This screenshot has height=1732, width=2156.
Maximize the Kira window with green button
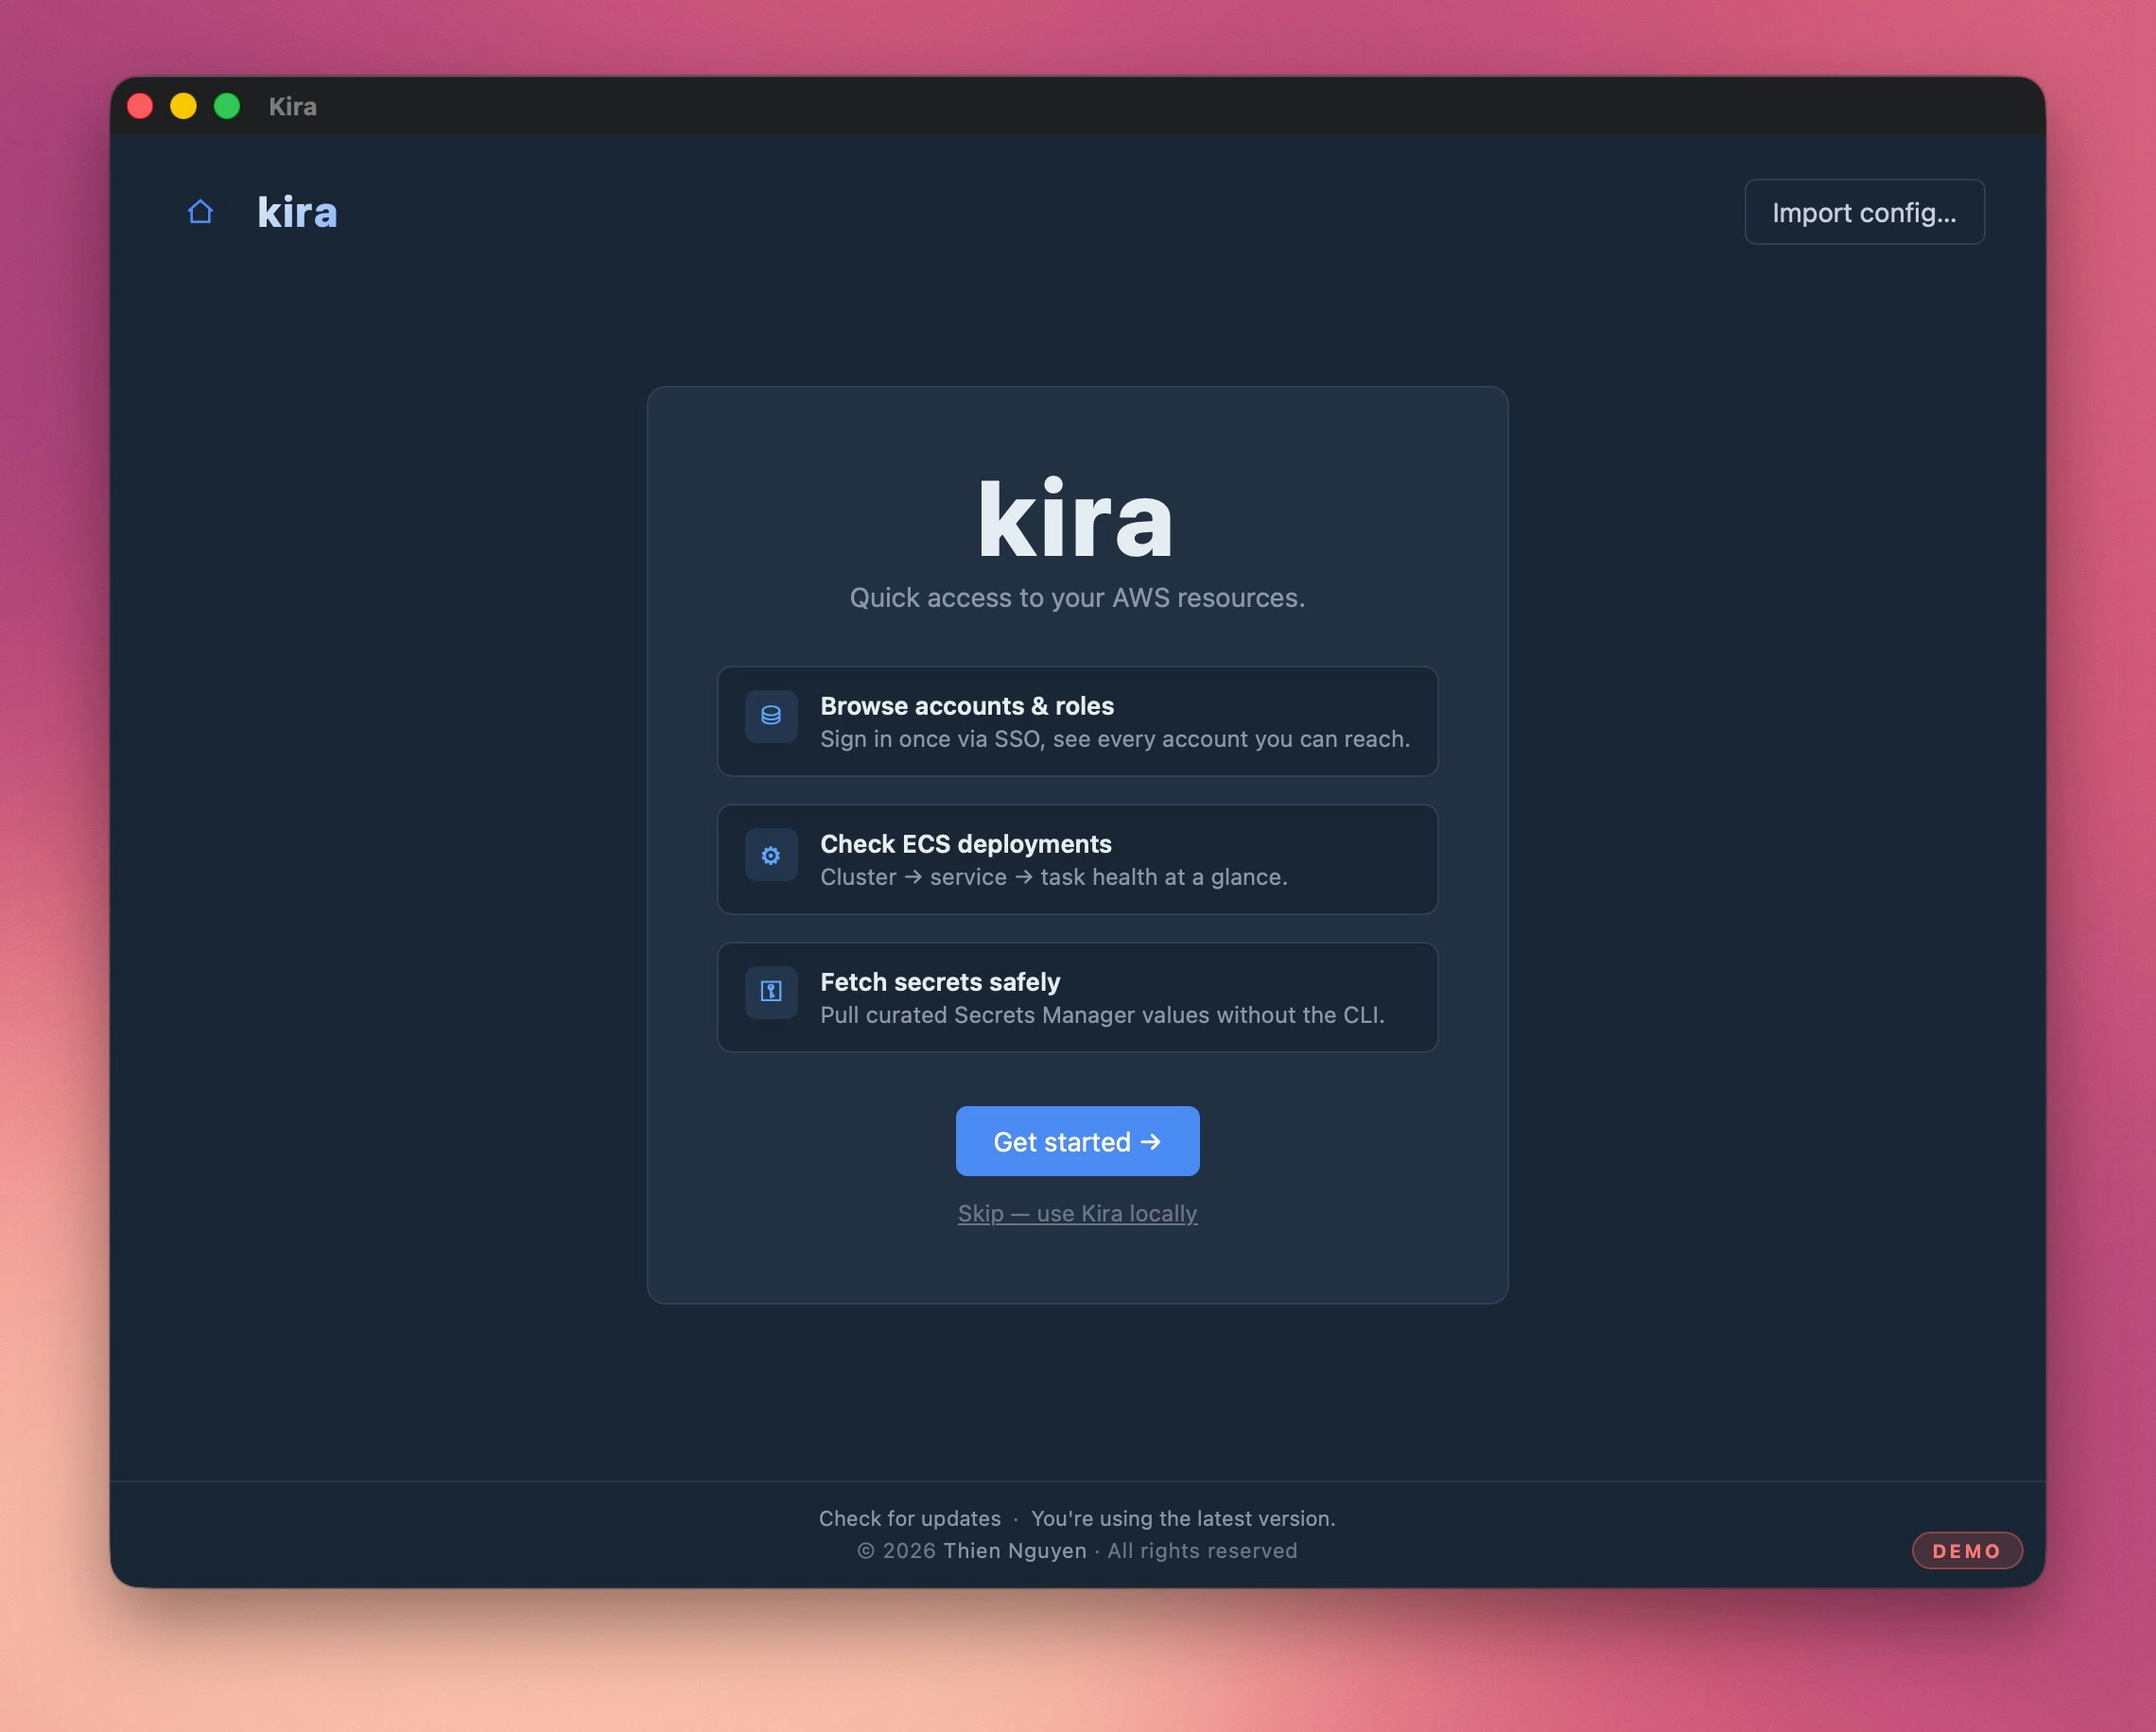tap(227, 106)
